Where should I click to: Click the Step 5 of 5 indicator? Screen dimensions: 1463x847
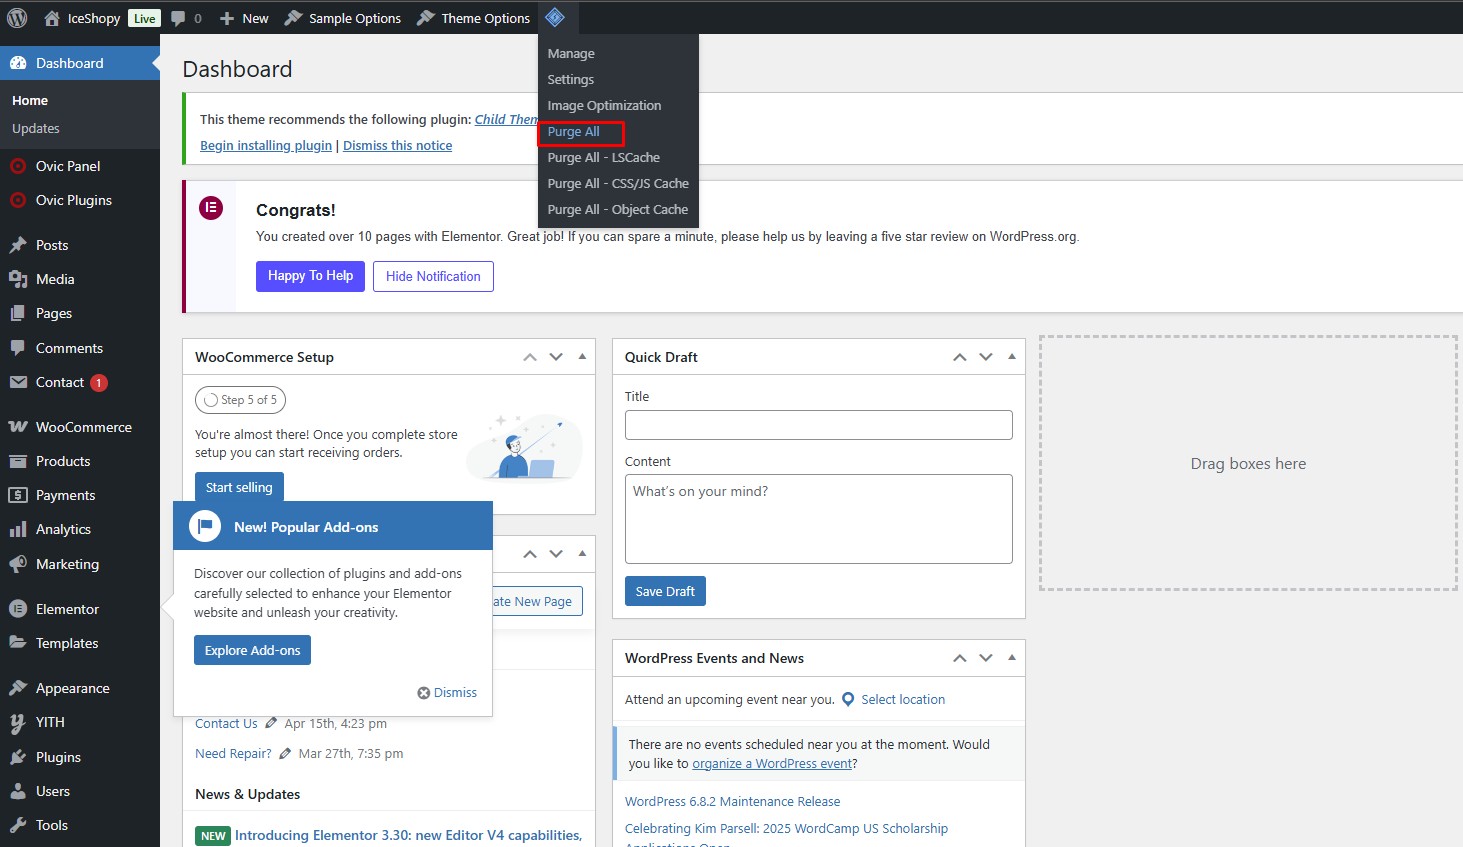[241, 400]
